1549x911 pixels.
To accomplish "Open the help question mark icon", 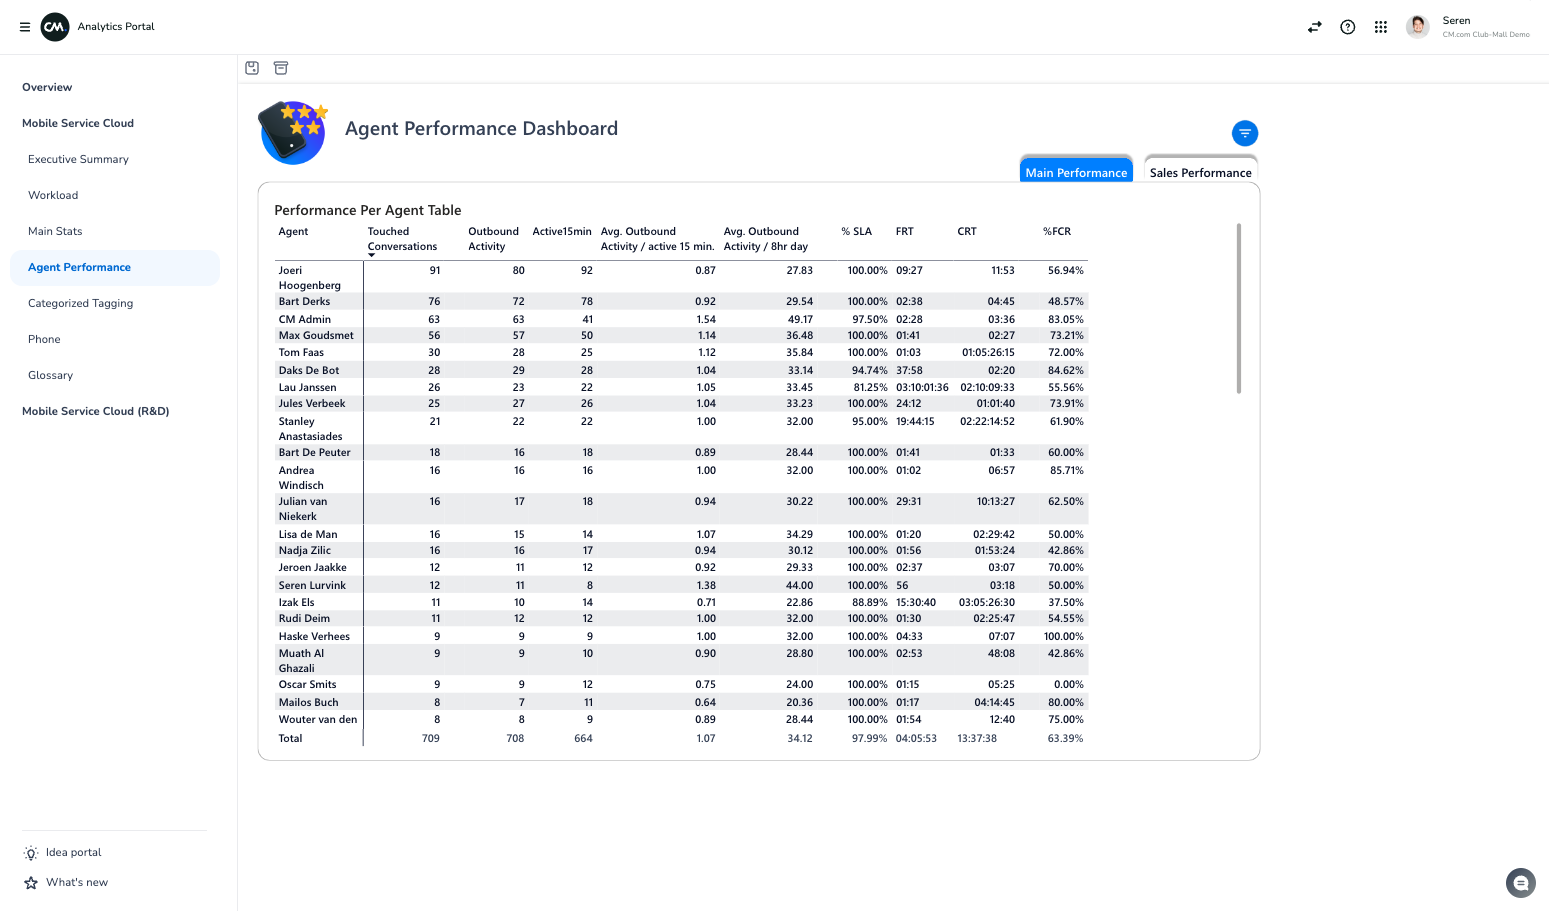I will 1347,26.
